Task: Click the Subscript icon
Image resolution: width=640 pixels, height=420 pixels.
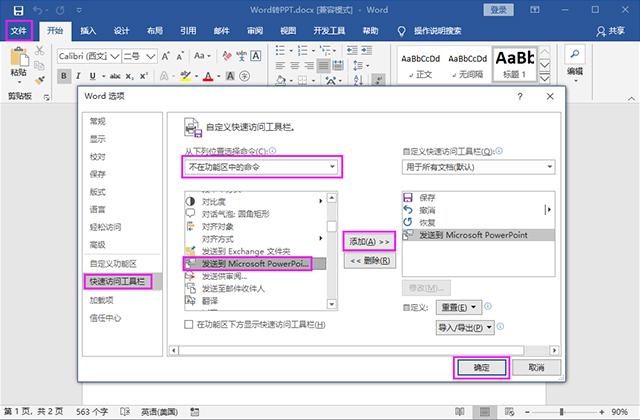Action: (129, 76)
